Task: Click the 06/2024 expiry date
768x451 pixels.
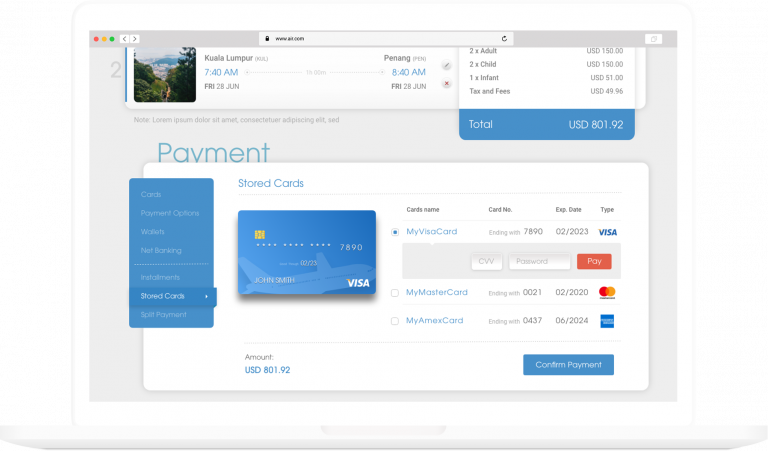Action: tap(572, 320)
